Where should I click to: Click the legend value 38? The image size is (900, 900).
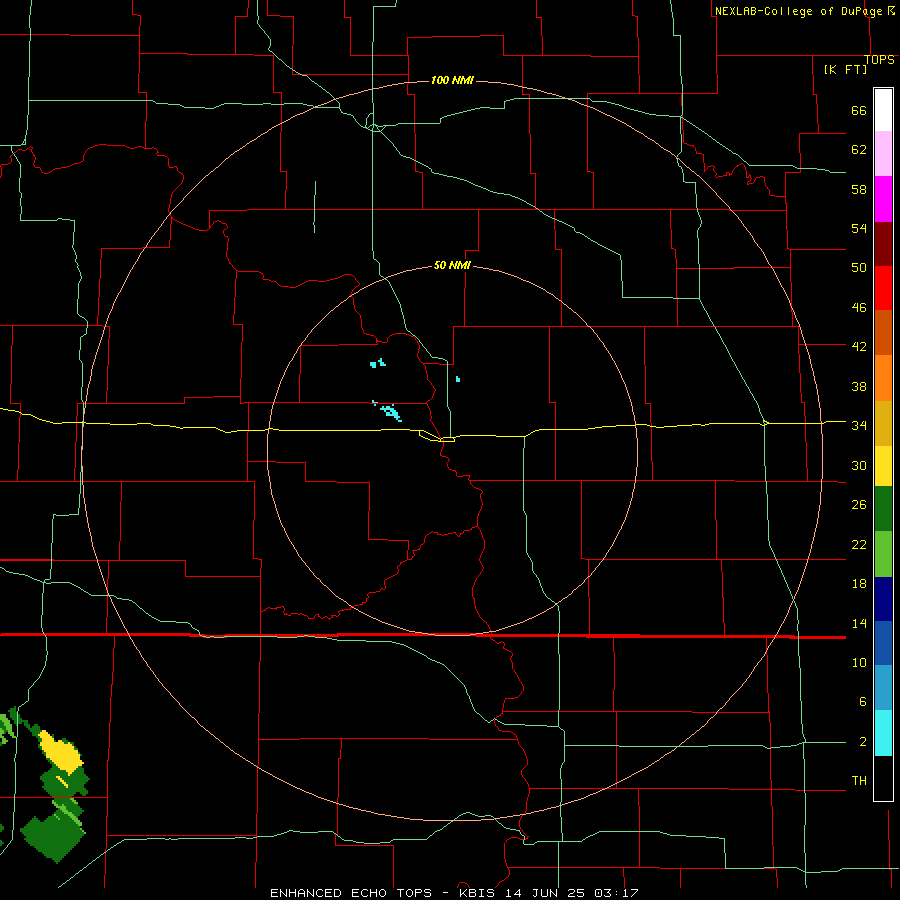(859, 386)
